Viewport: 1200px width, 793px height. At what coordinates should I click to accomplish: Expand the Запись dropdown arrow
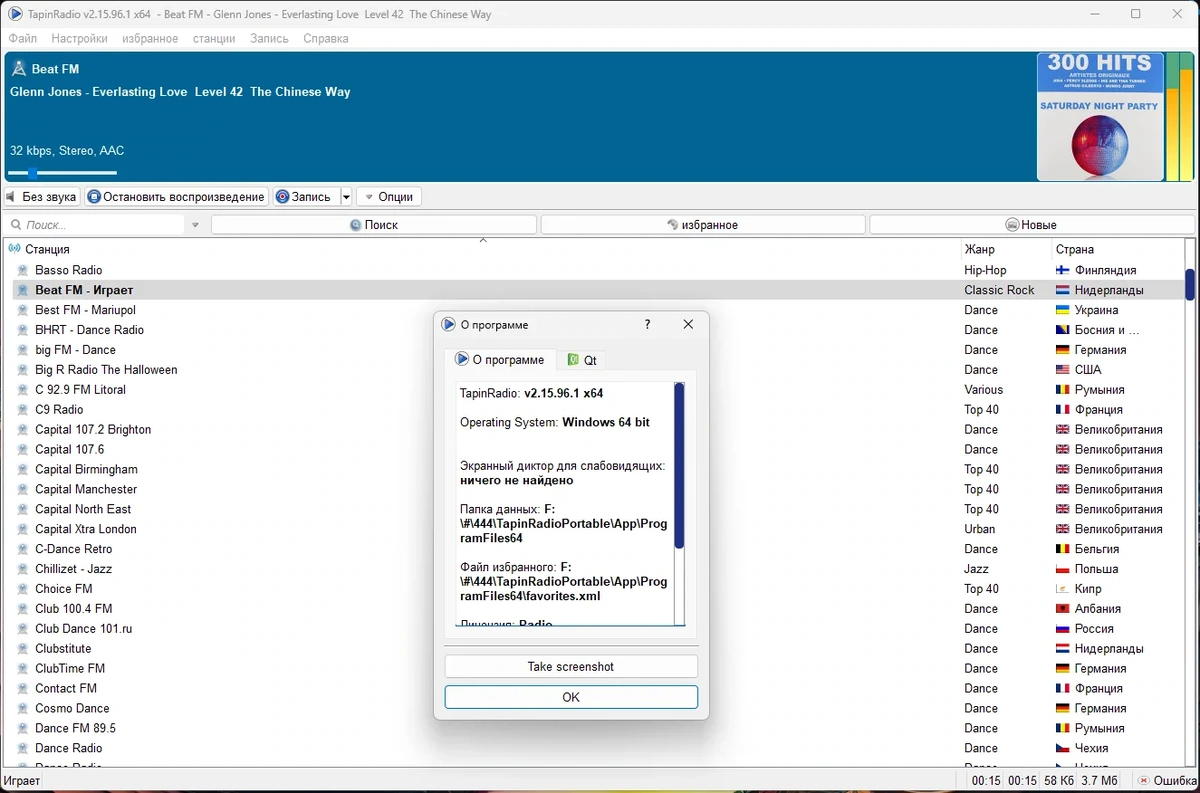click(346, 197)
